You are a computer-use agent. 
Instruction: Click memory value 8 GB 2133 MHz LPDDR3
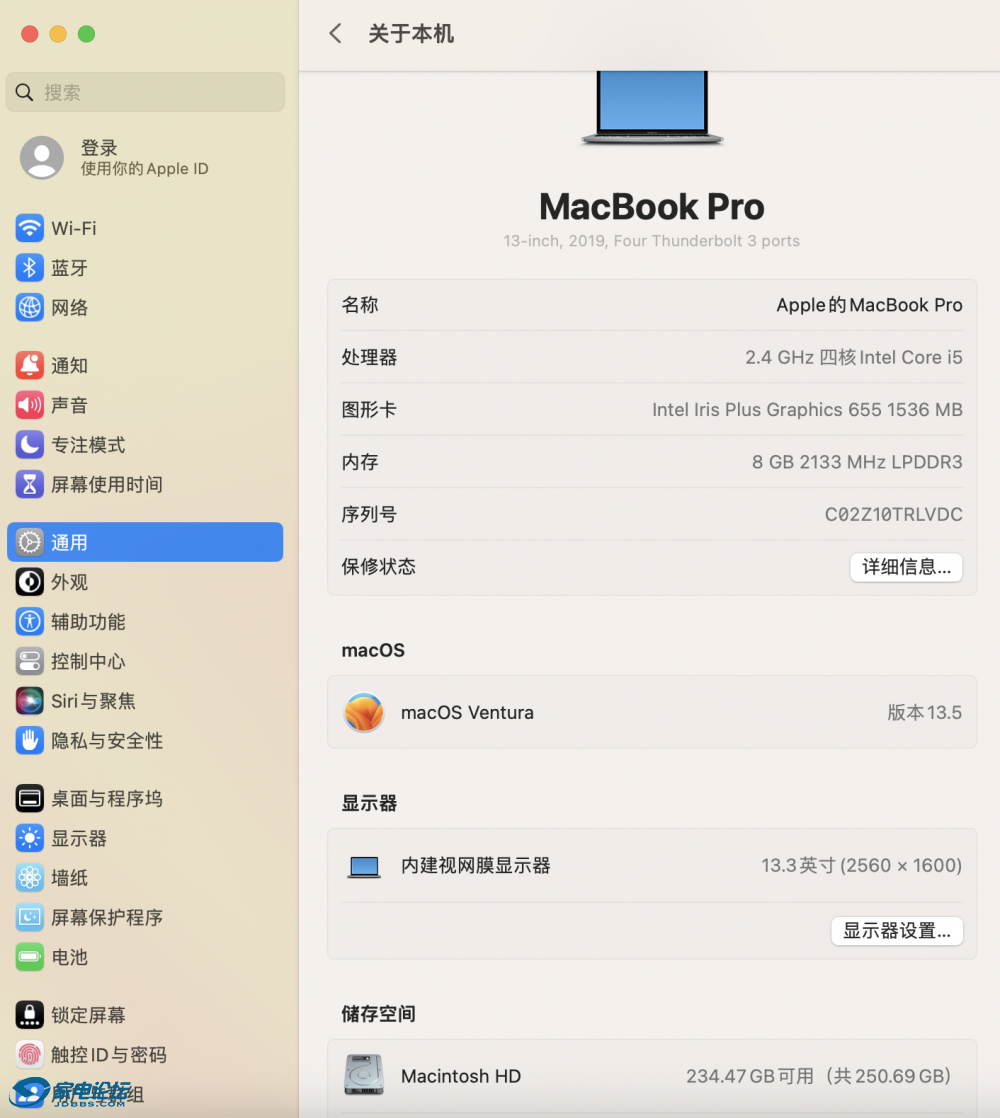tap(857, 462)
